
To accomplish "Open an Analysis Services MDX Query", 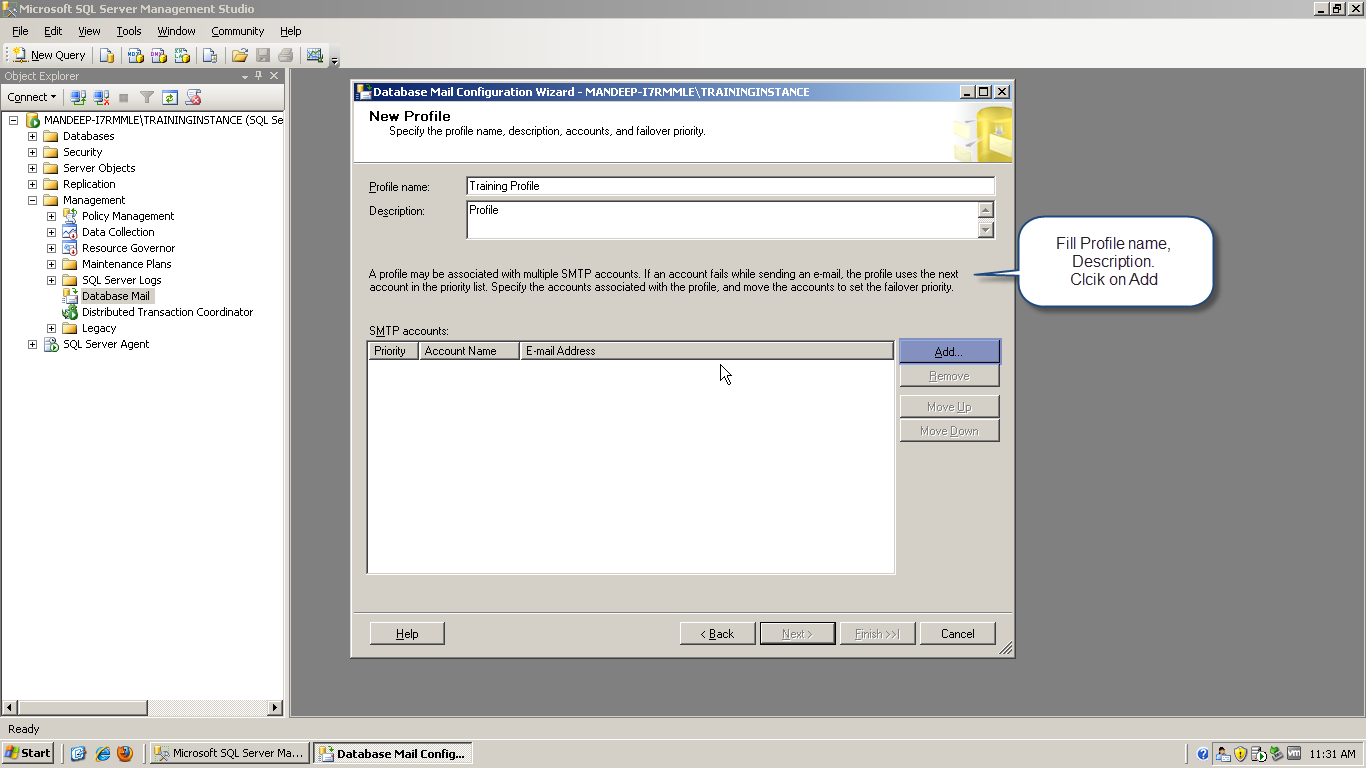I will (136, 55).
